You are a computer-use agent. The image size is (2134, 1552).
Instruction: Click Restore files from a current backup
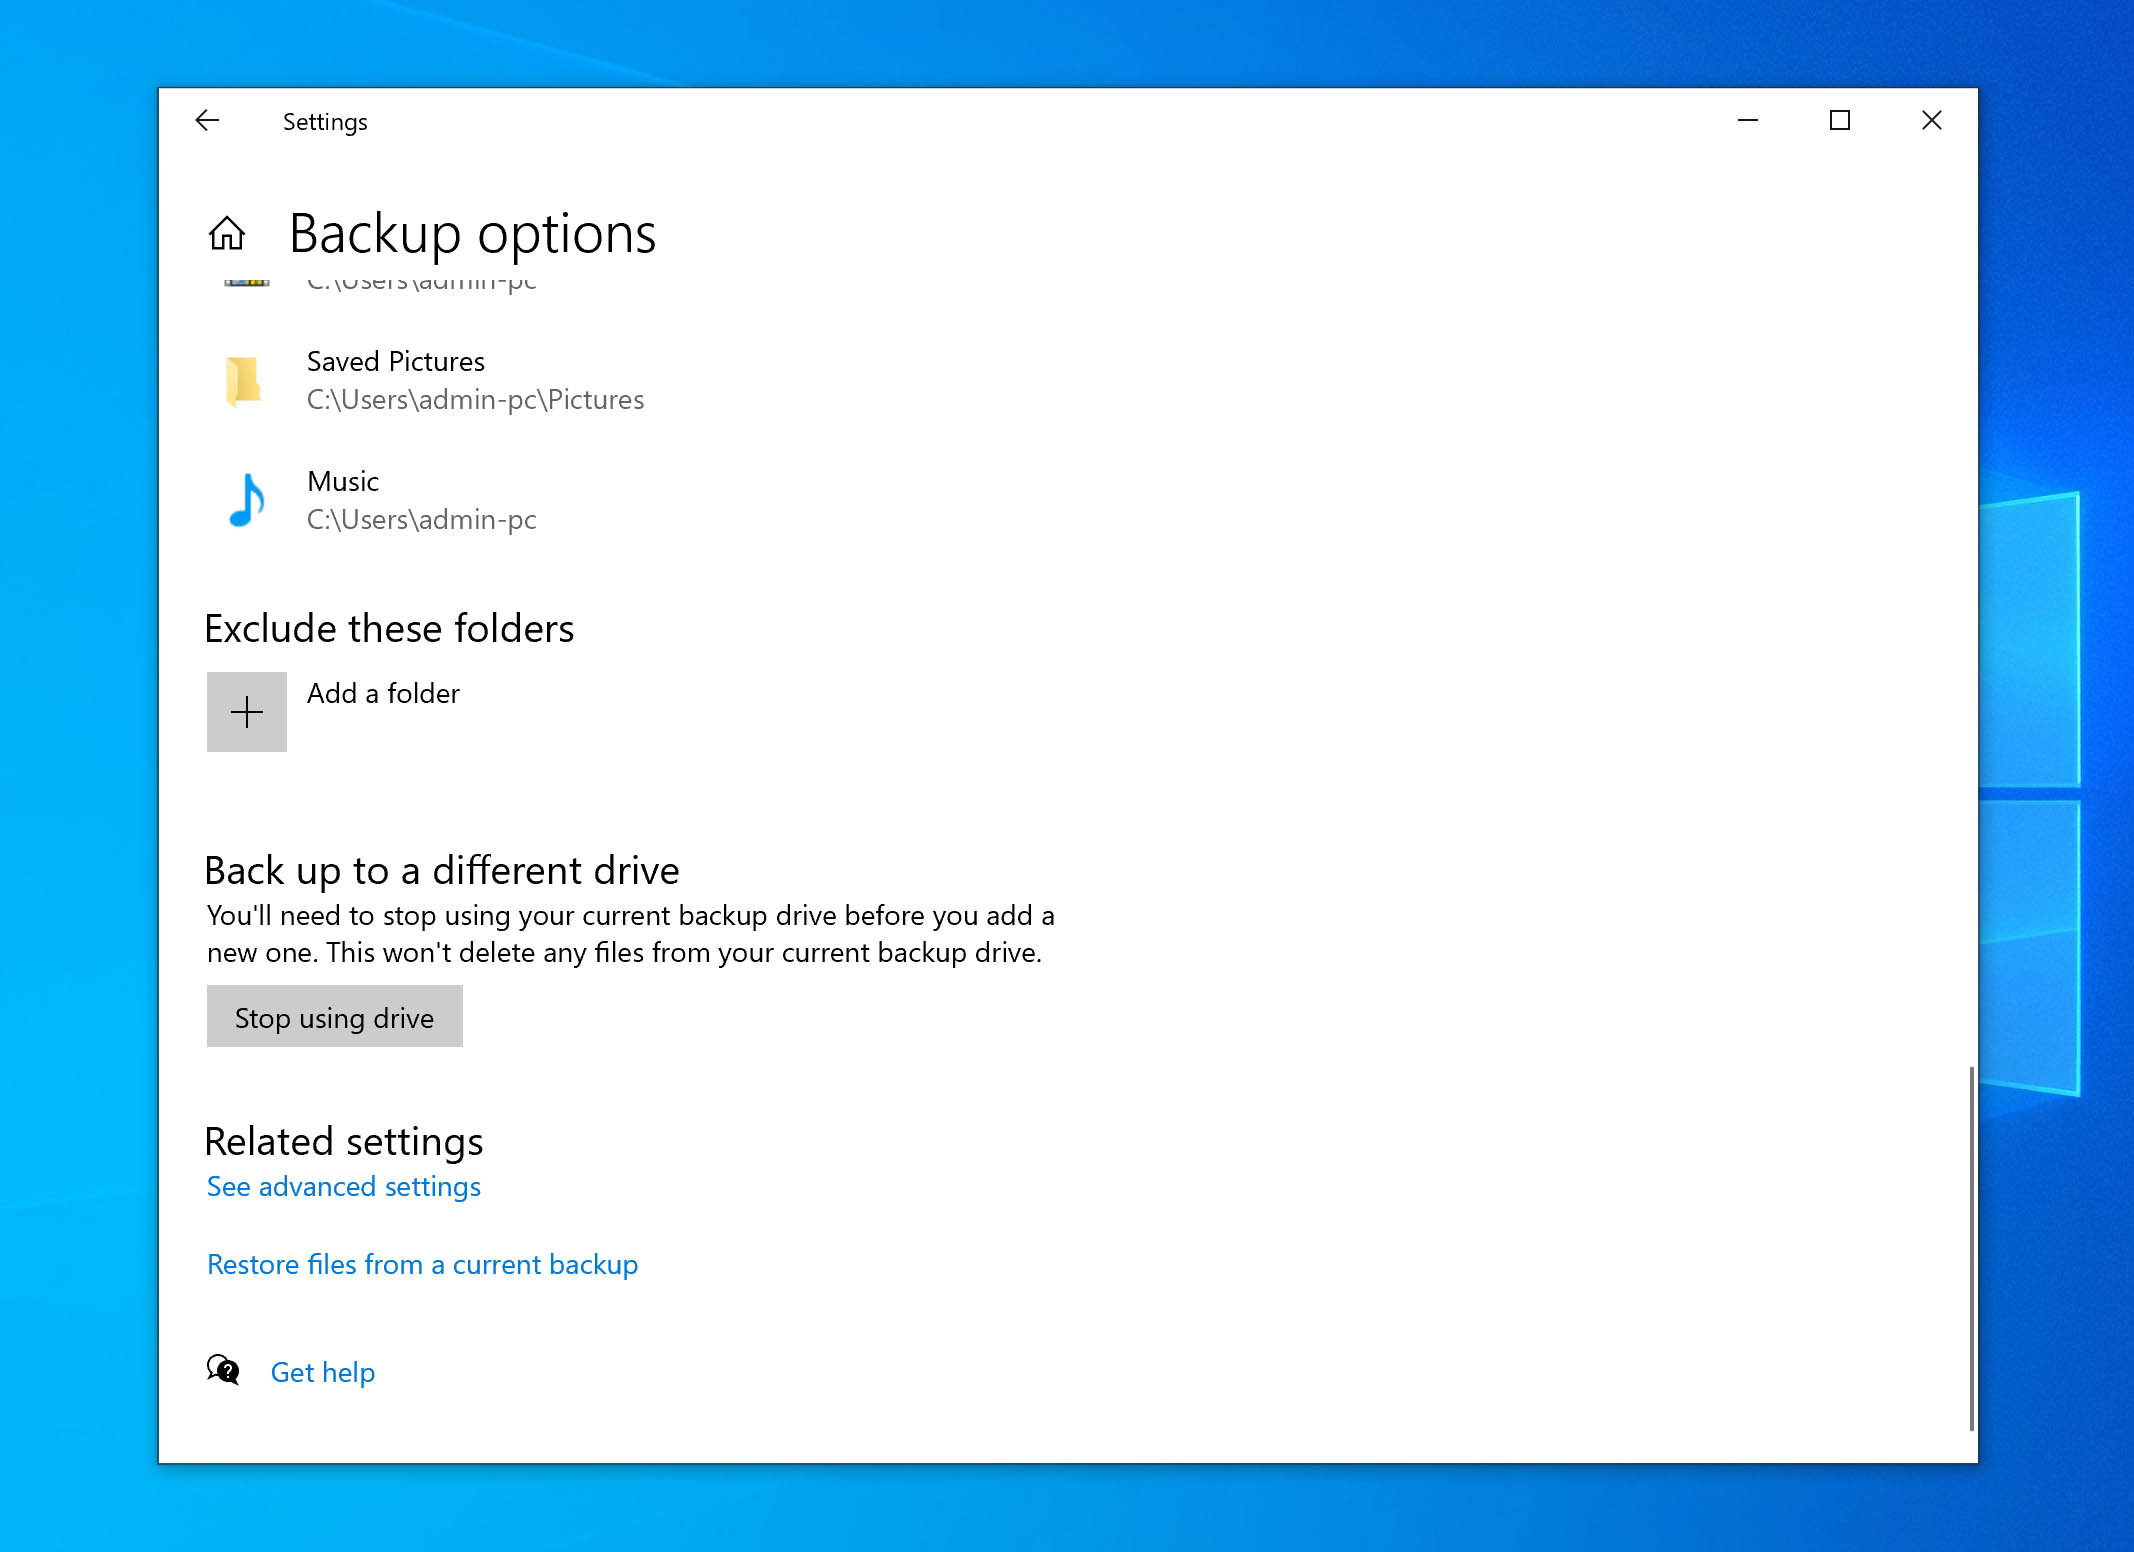[419, 1262]
